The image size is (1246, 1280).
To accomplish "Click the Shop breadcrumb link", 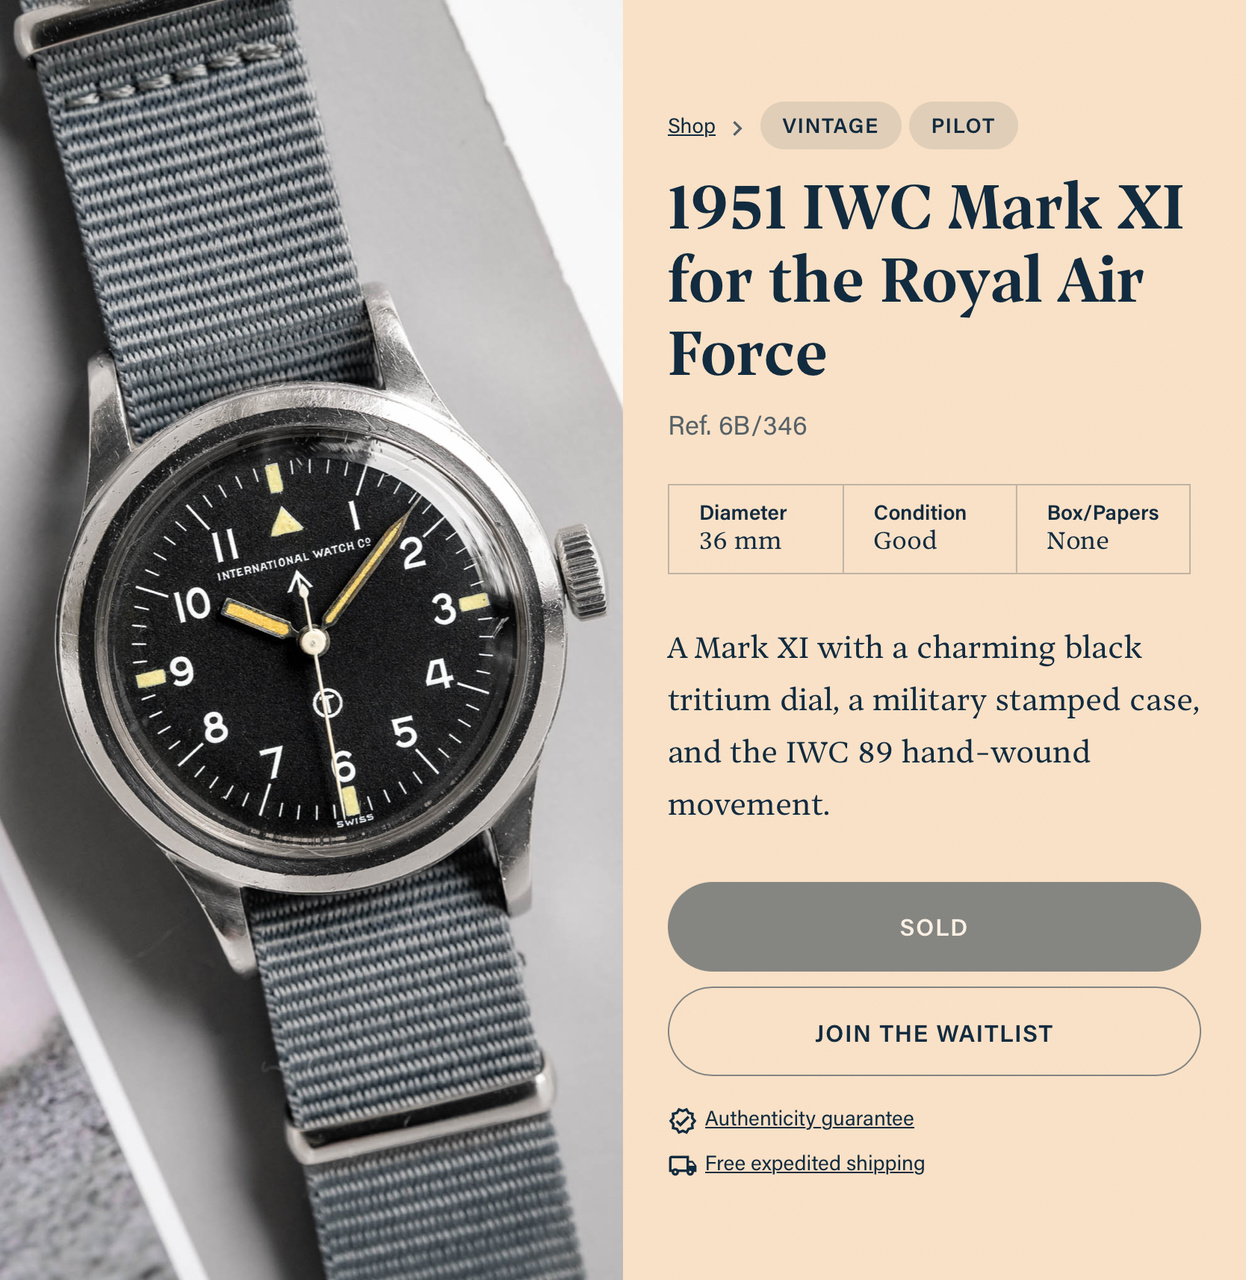I will tap(691, 126).
